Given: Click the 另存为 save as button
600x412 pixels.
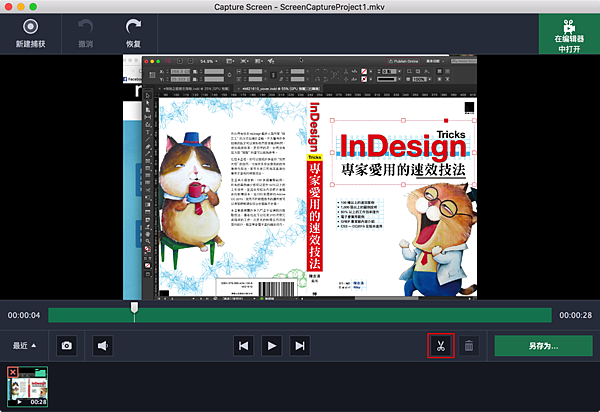Looking at the screenshot, I should (542, 345).
